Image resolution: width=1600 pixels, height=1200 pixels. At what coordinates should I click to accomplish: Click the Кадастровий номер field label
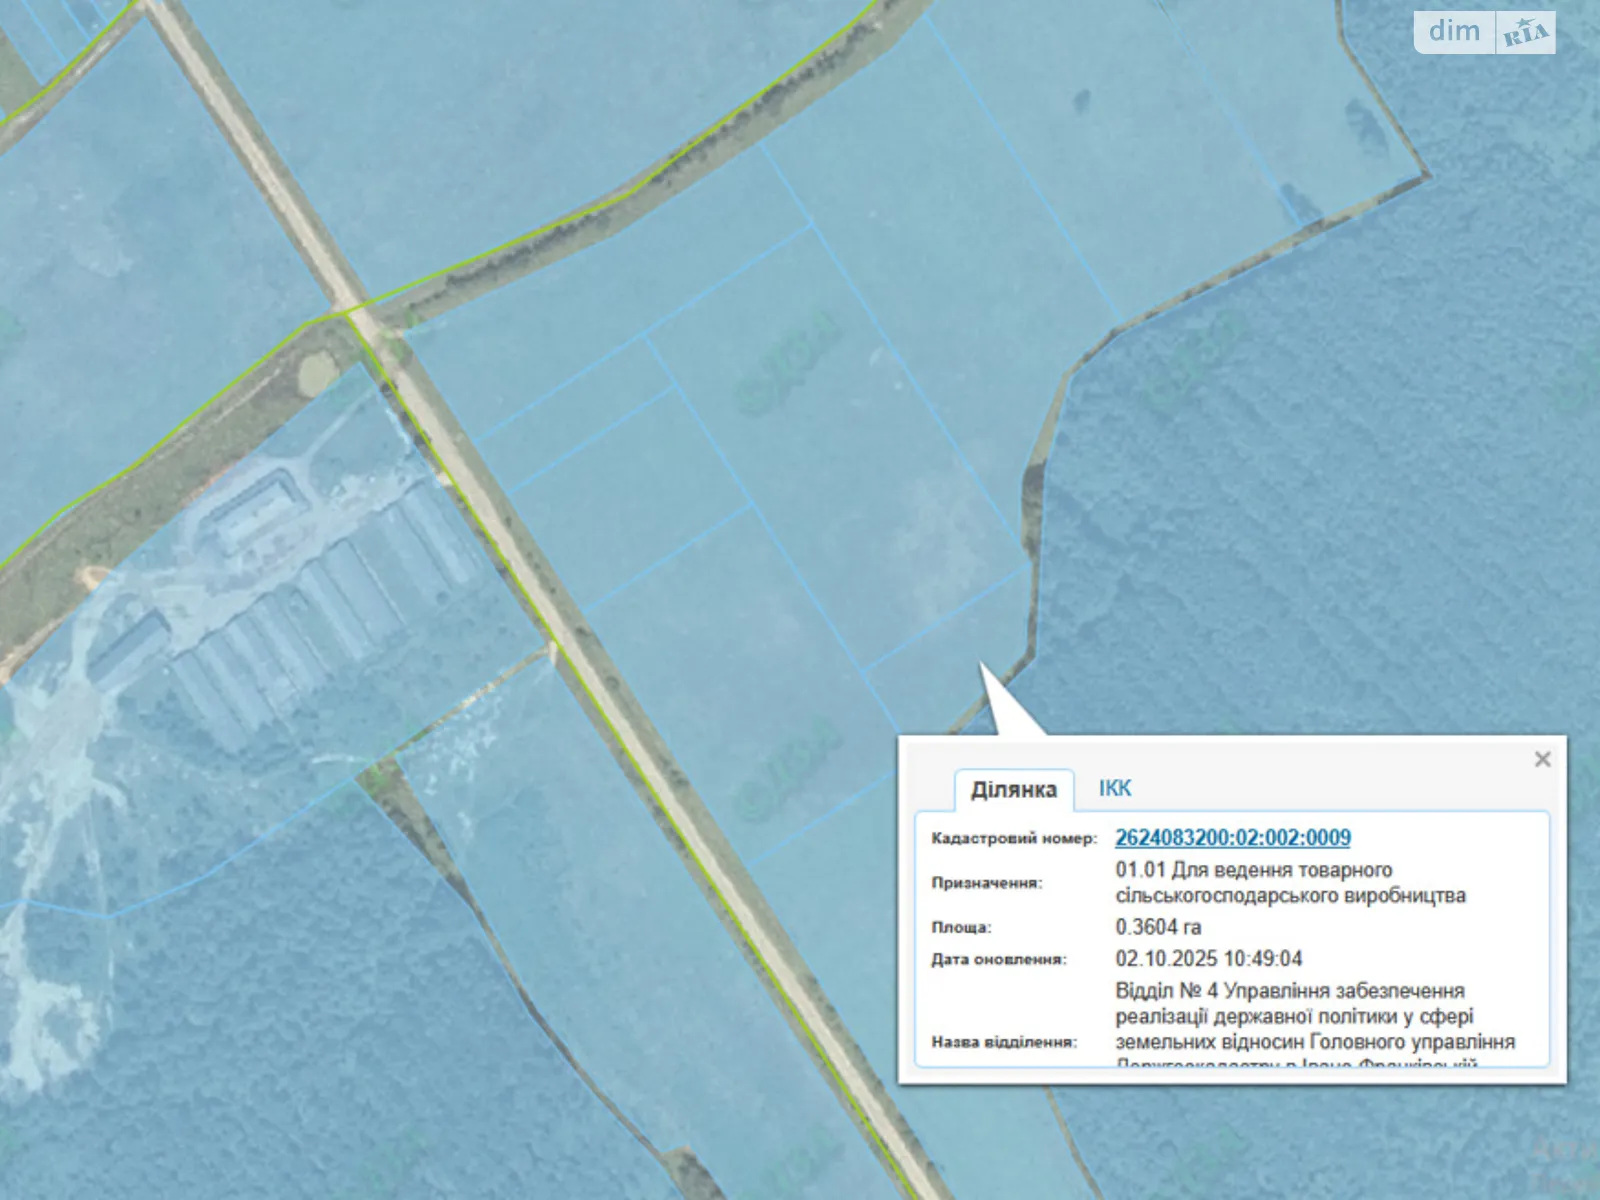tap(1013, 839)
